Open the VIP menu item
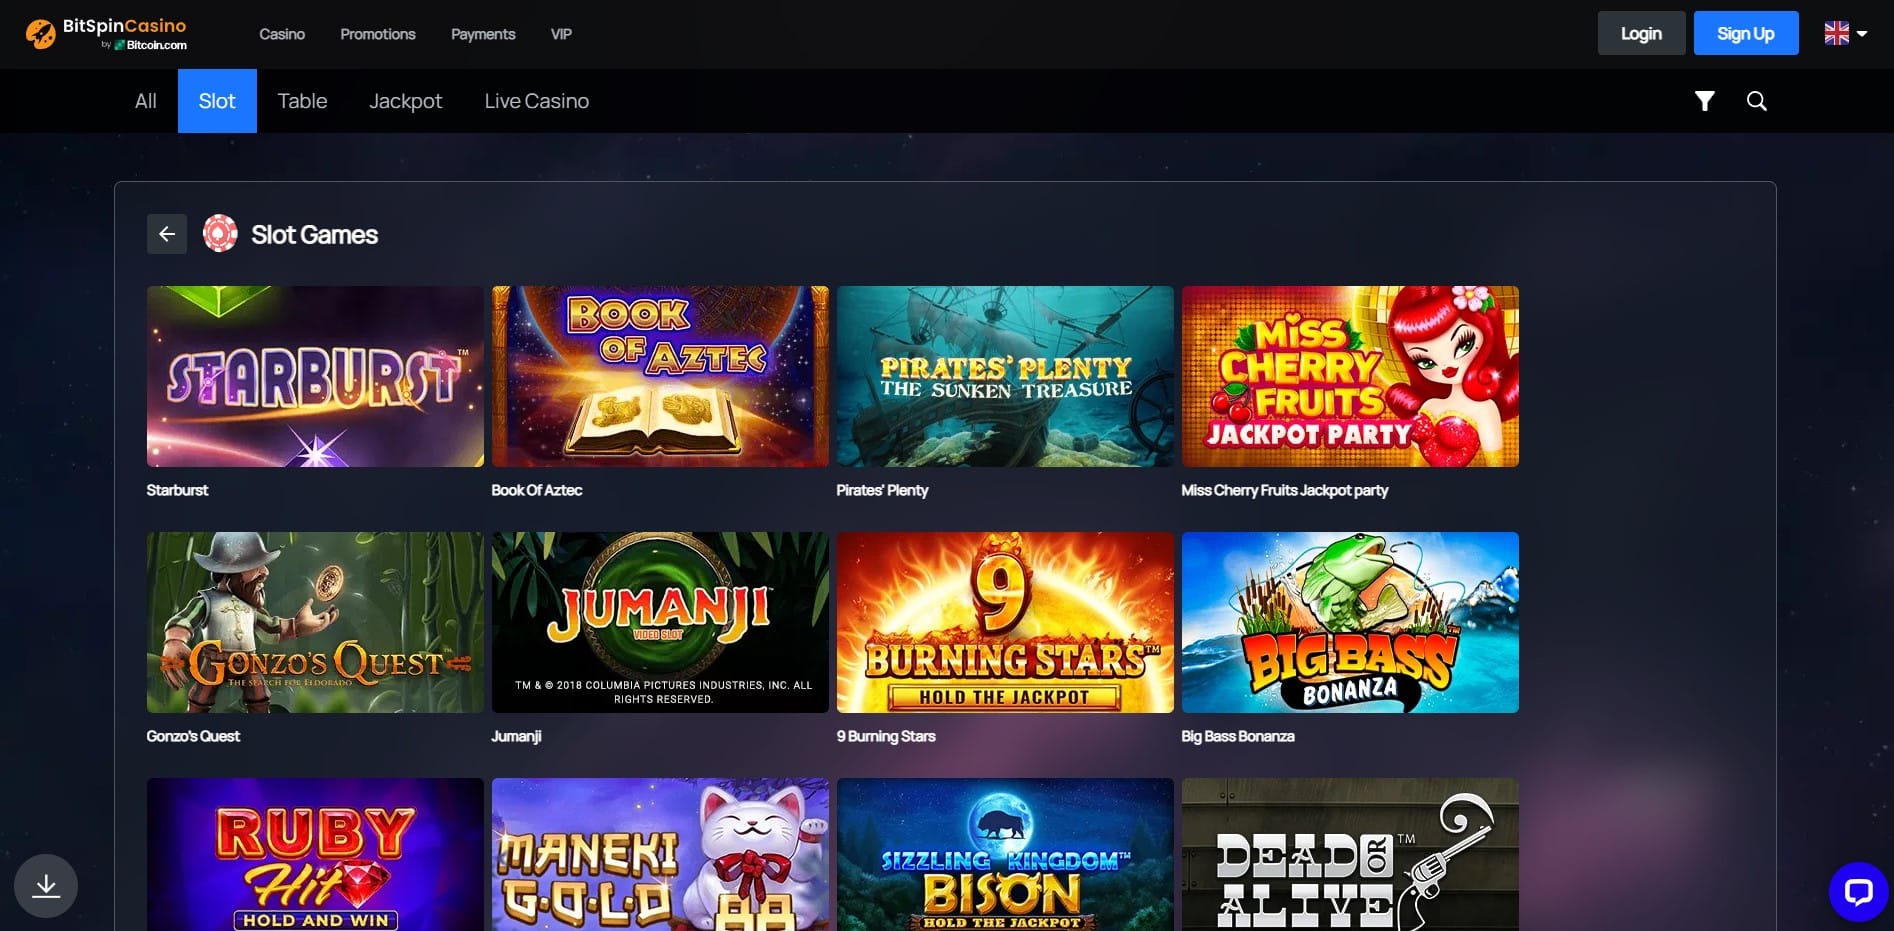 pyautogui.click(x=561, y=34)
